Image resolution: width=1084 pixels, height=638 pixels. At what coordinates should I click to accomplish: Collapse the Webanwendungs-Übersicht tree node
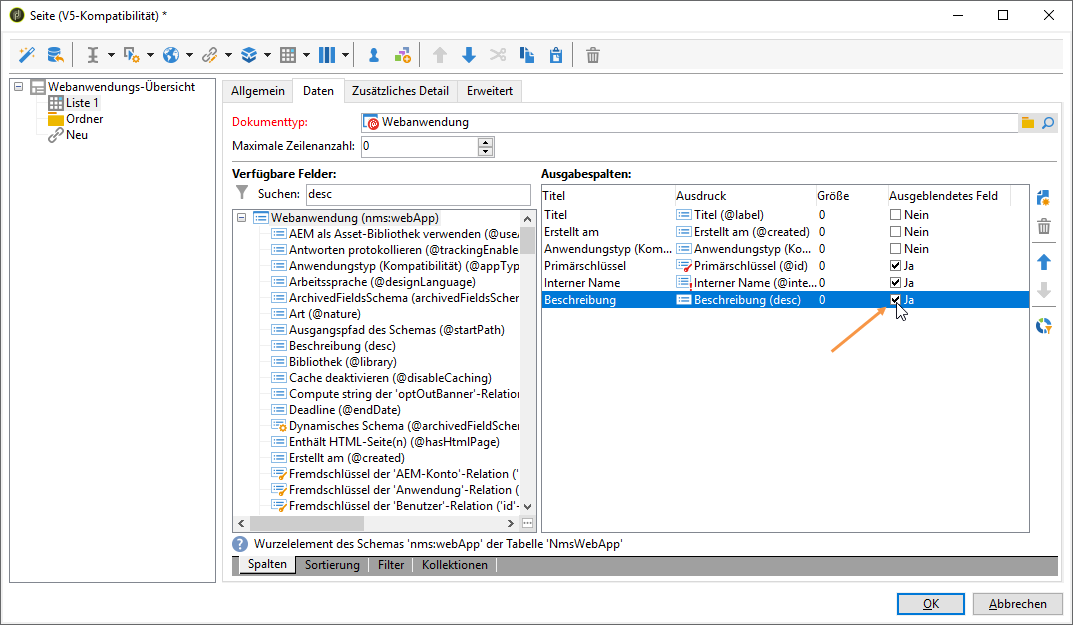click(x=19, y=87)
